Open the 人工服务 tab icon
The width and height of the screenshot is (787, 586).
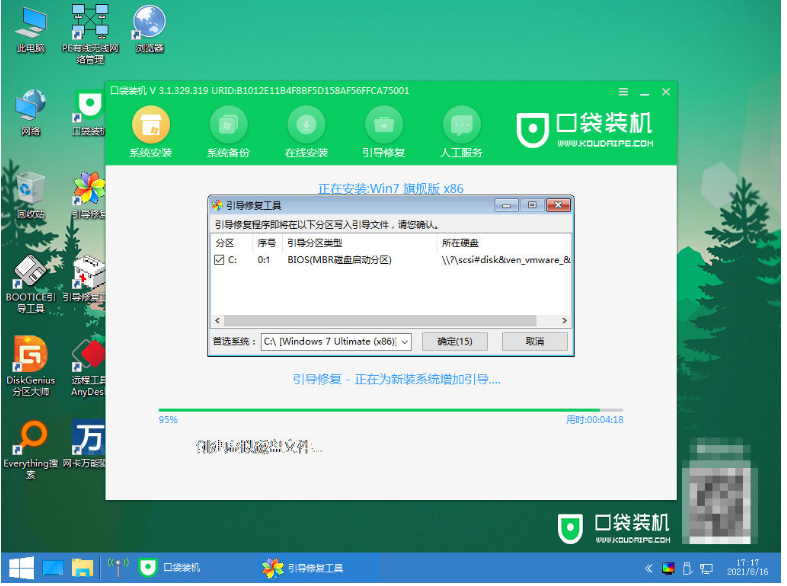tap(462, 125)
